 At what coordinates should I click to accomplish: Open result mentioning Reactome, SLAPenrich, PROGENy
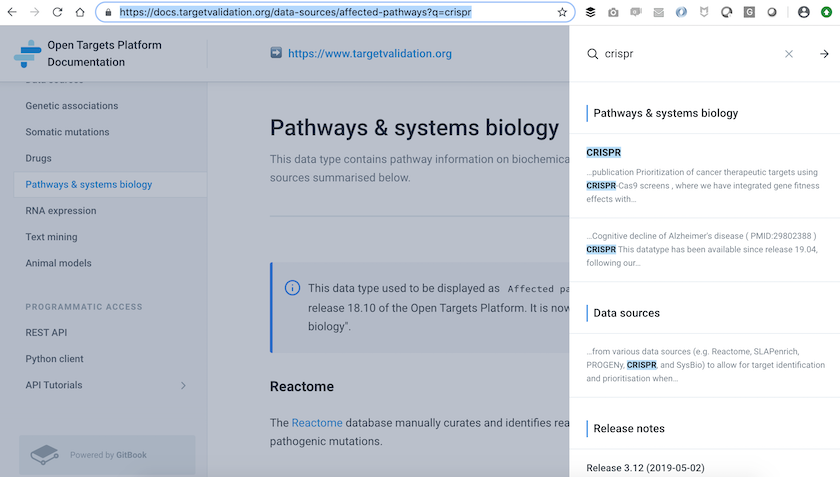[x=704, y=365]
